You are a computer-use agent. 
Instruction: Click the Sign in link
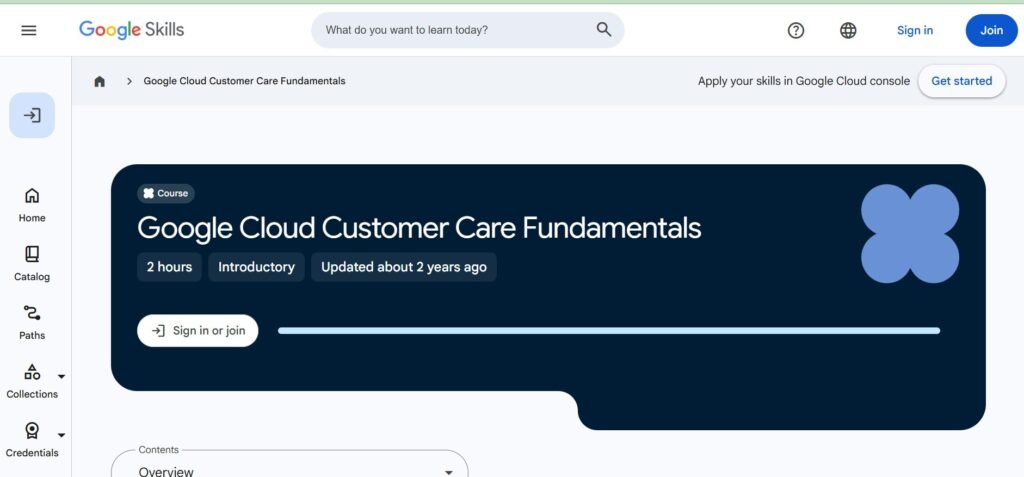point(914,30)
